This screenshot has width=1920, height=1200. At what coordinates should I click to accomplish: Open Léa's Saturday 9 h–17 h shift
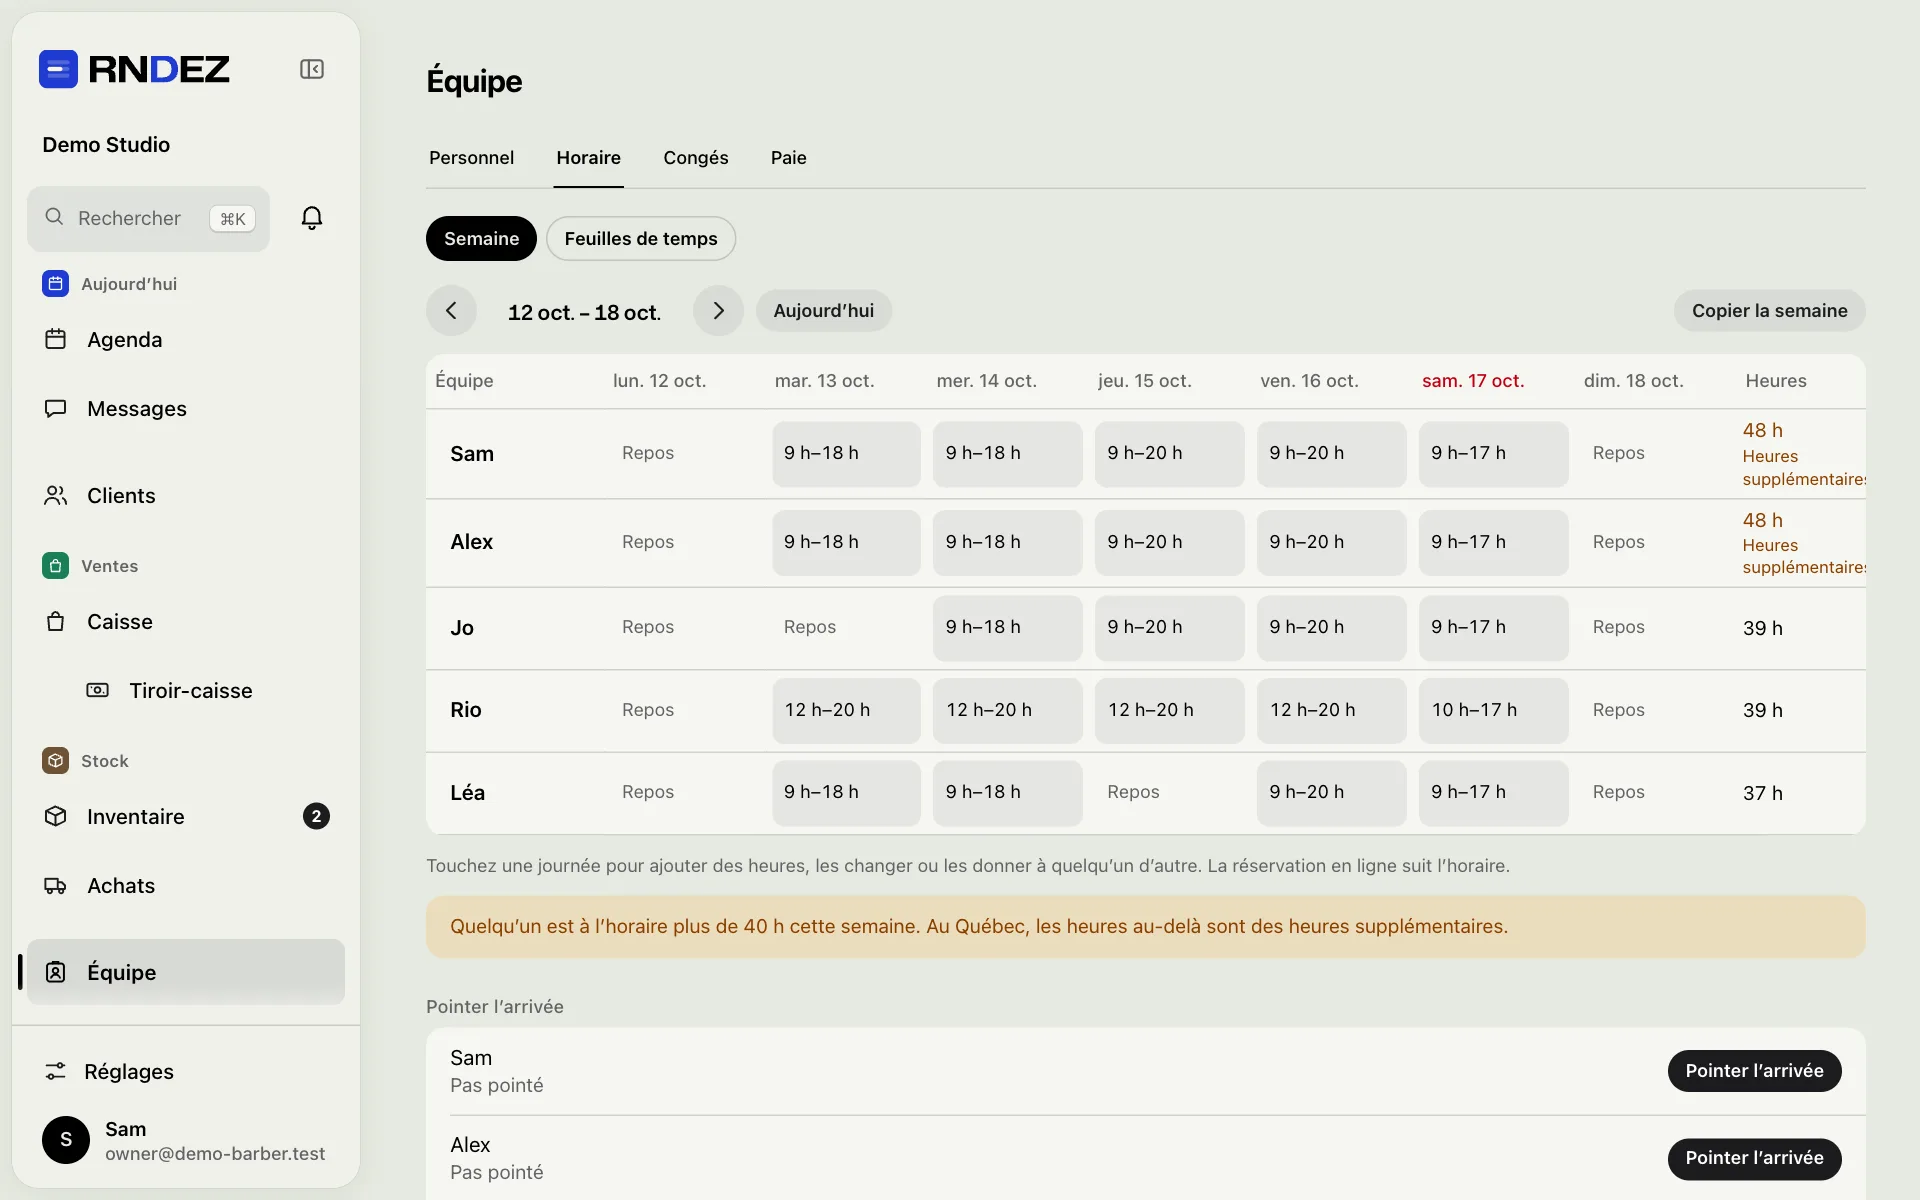click(x=1493, y=793)
